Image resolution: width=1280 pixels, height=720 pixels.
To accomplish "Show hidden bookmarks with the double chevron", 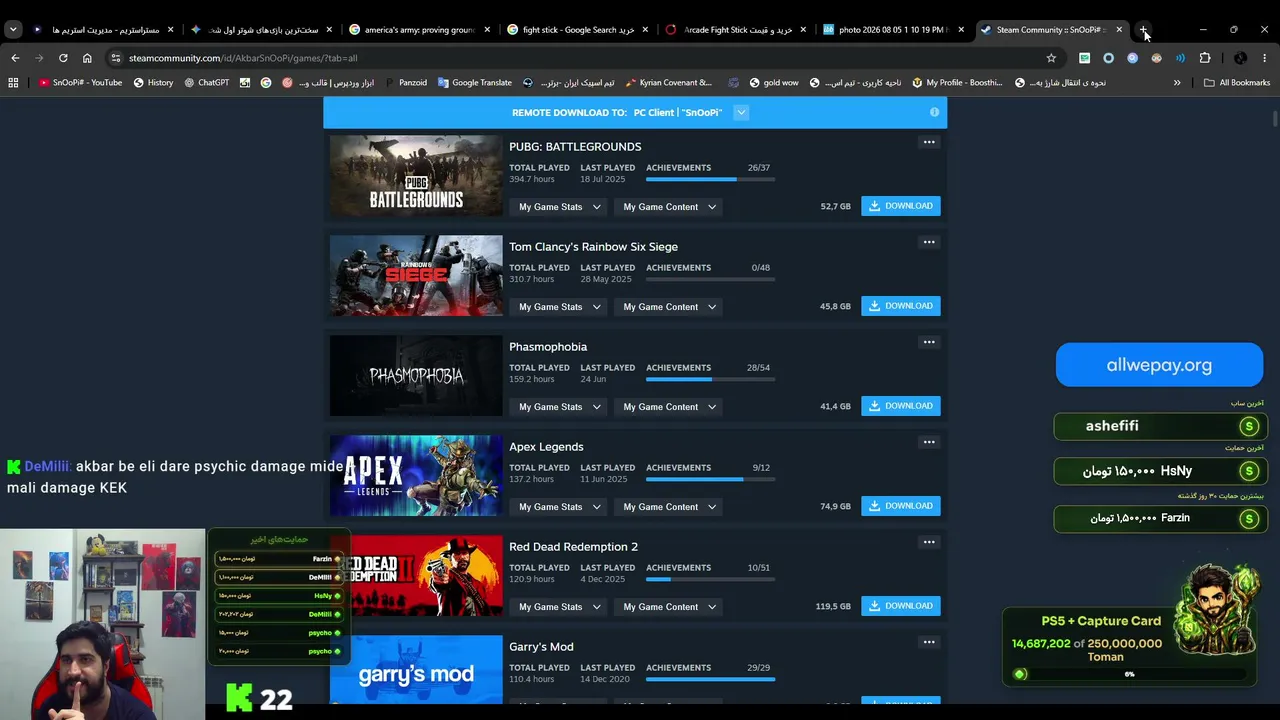I will pos(1177,83).
